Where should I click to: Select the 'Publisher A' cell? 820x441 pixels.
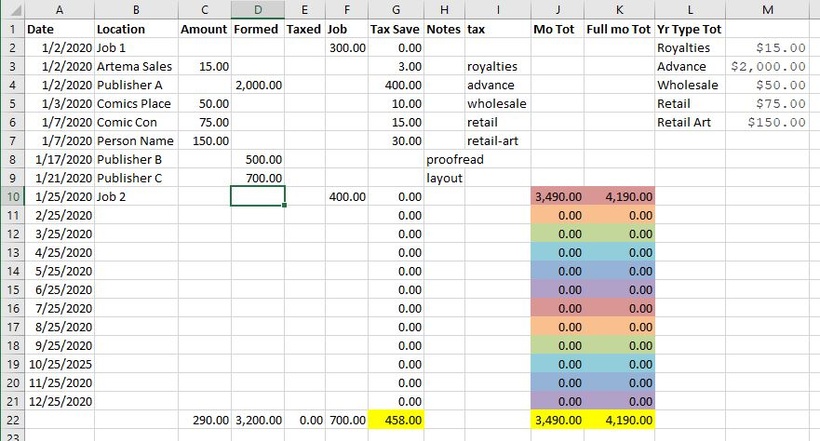click(136, 85)
